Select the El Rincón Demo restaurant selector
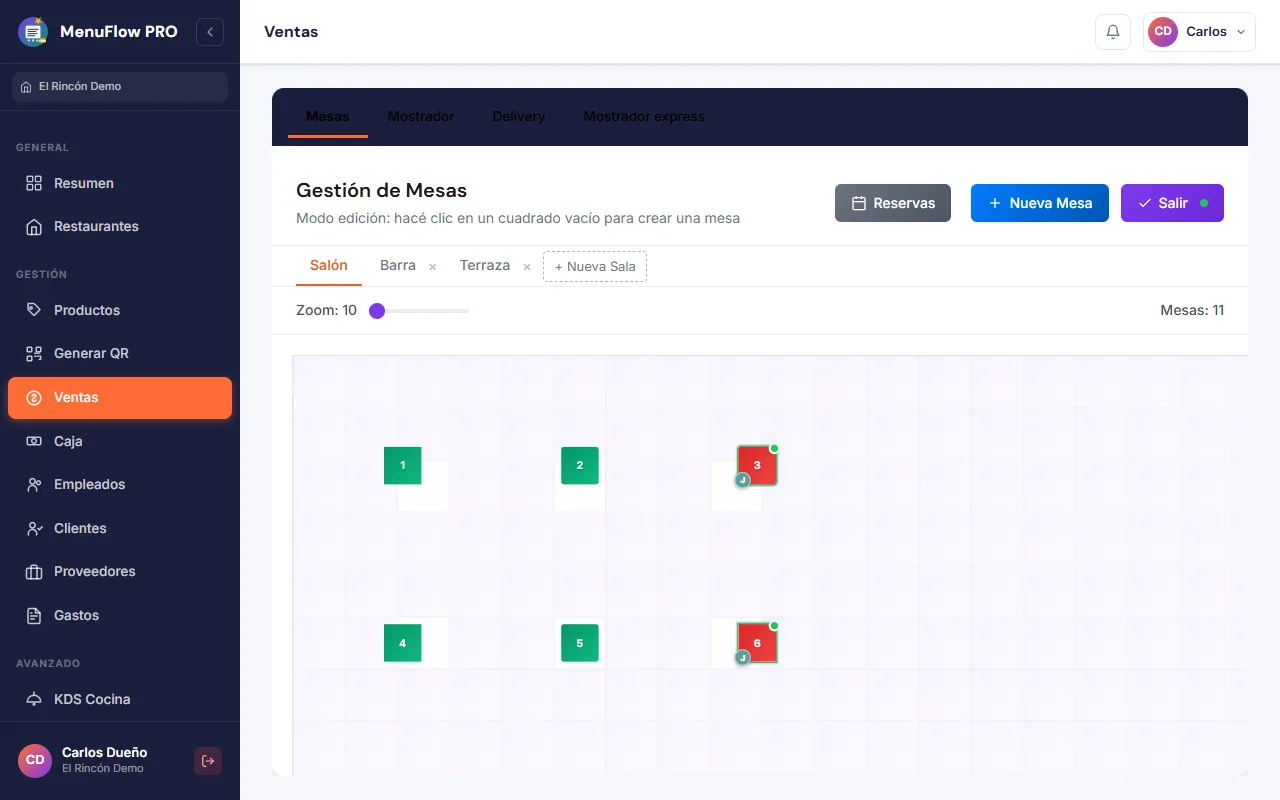The width and height of the screenshot is (1280, 800). 120,87
